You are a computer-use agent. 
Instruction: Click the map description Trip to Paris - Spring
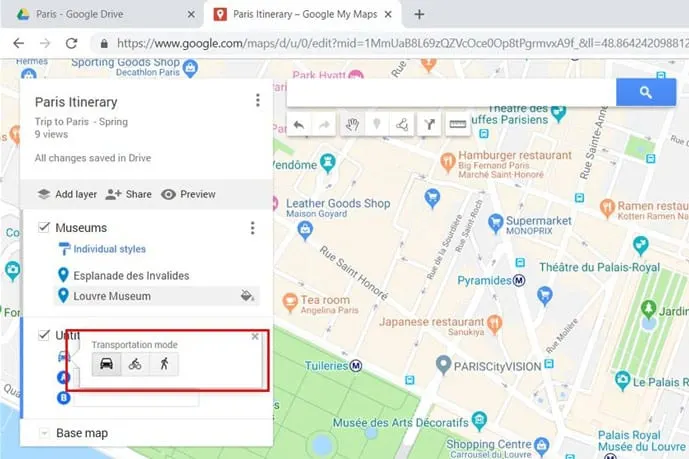(81, 122)
